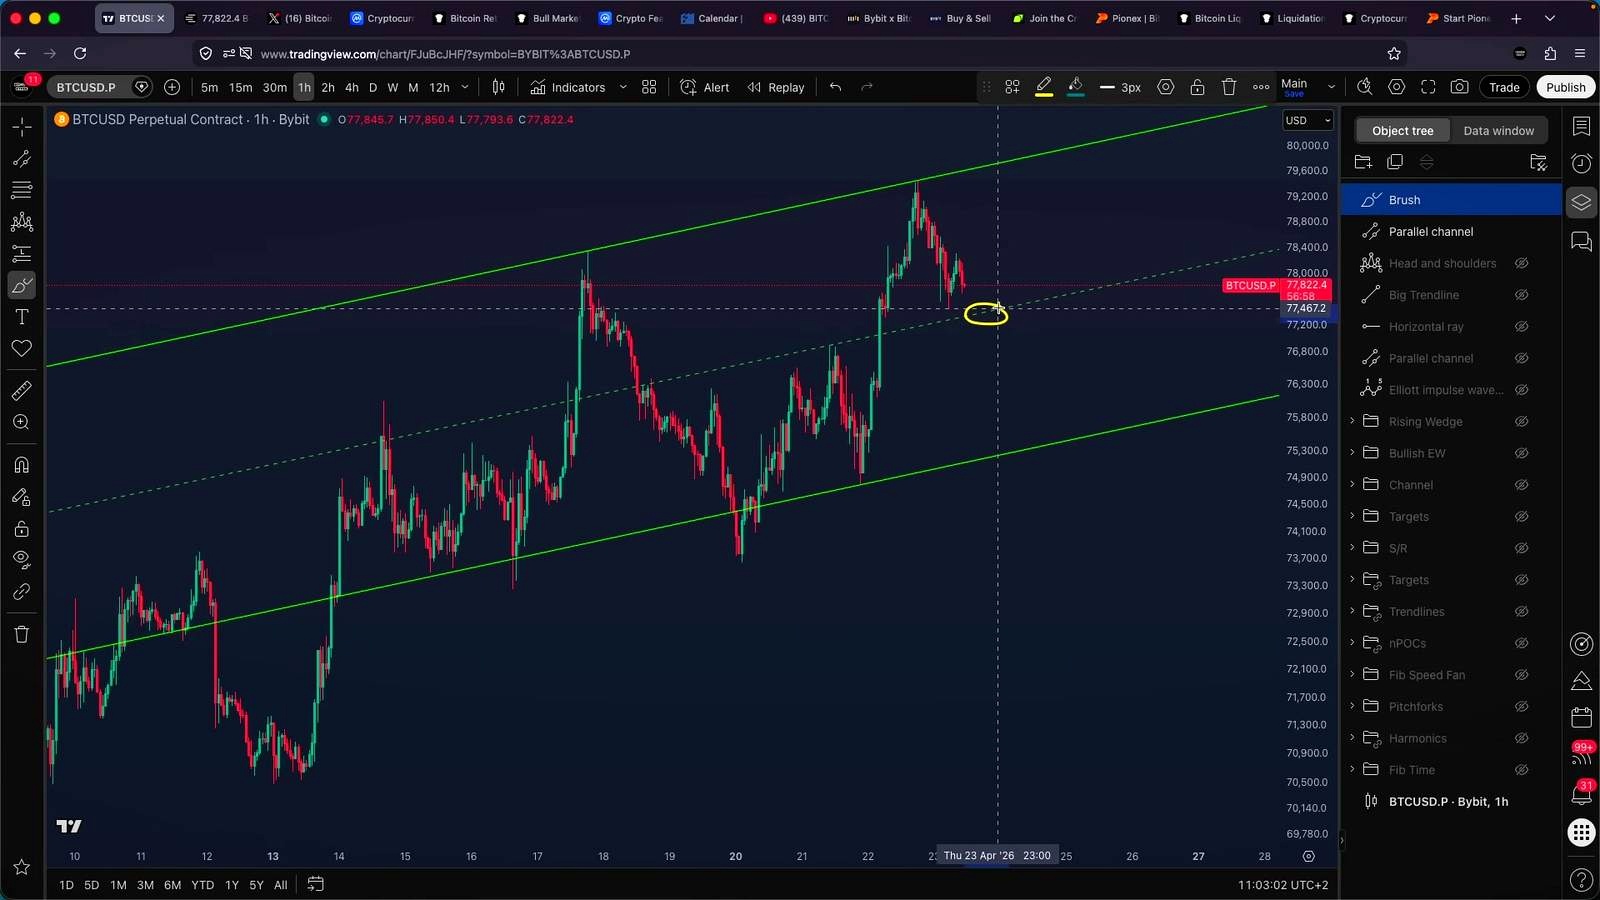1600x900 pixels.
Task: Lock all drawing tools
Action: [x=22, y=529]
